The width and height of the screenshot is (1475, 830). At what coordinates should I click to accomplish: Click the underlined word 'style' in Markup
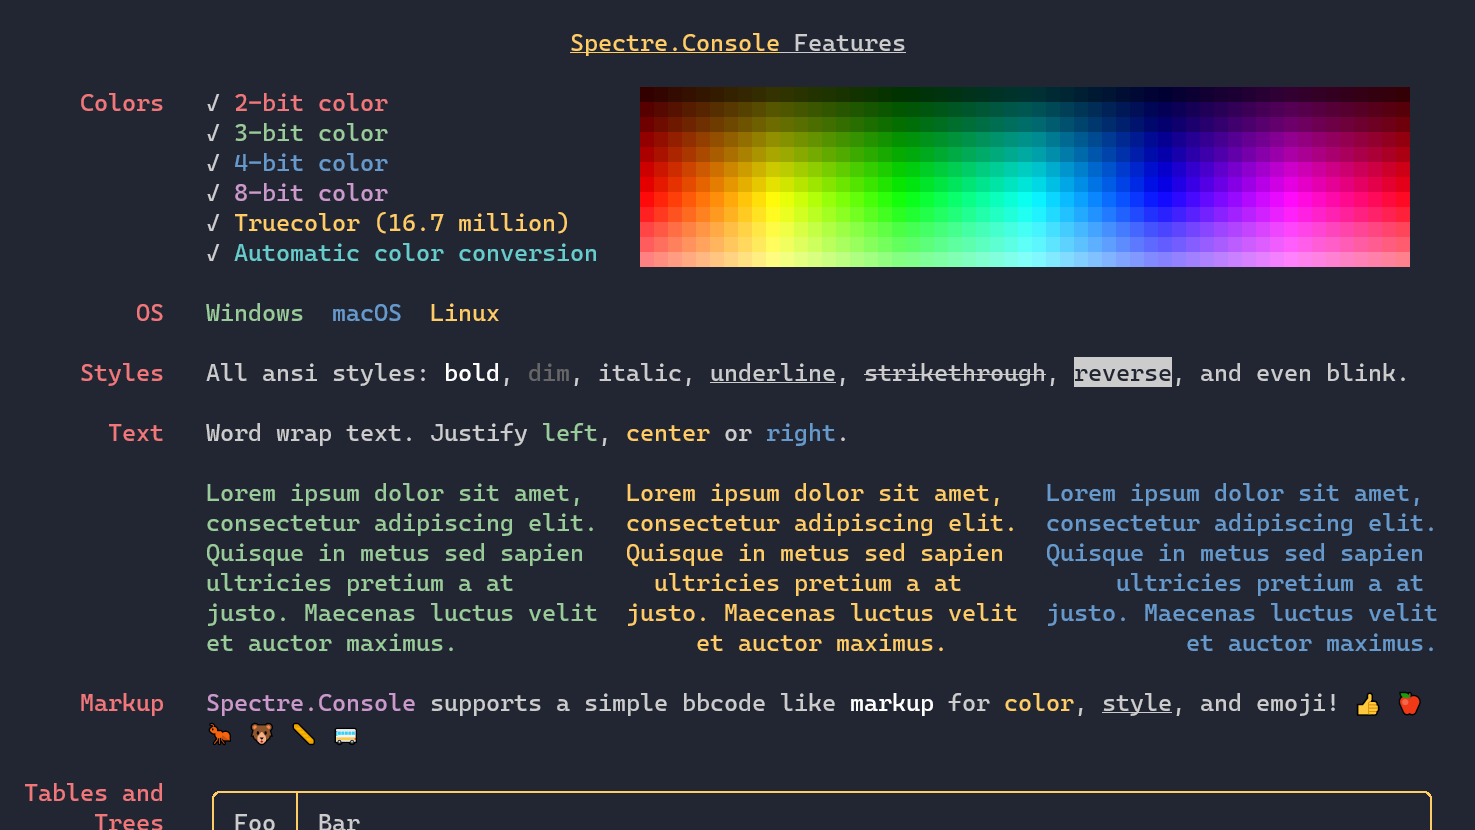coord(1137,703)
